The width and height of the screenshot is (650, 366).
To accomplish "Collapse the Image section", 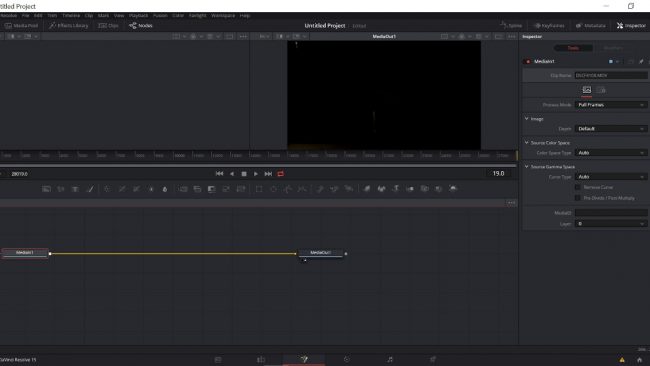I will coord(527,119).
